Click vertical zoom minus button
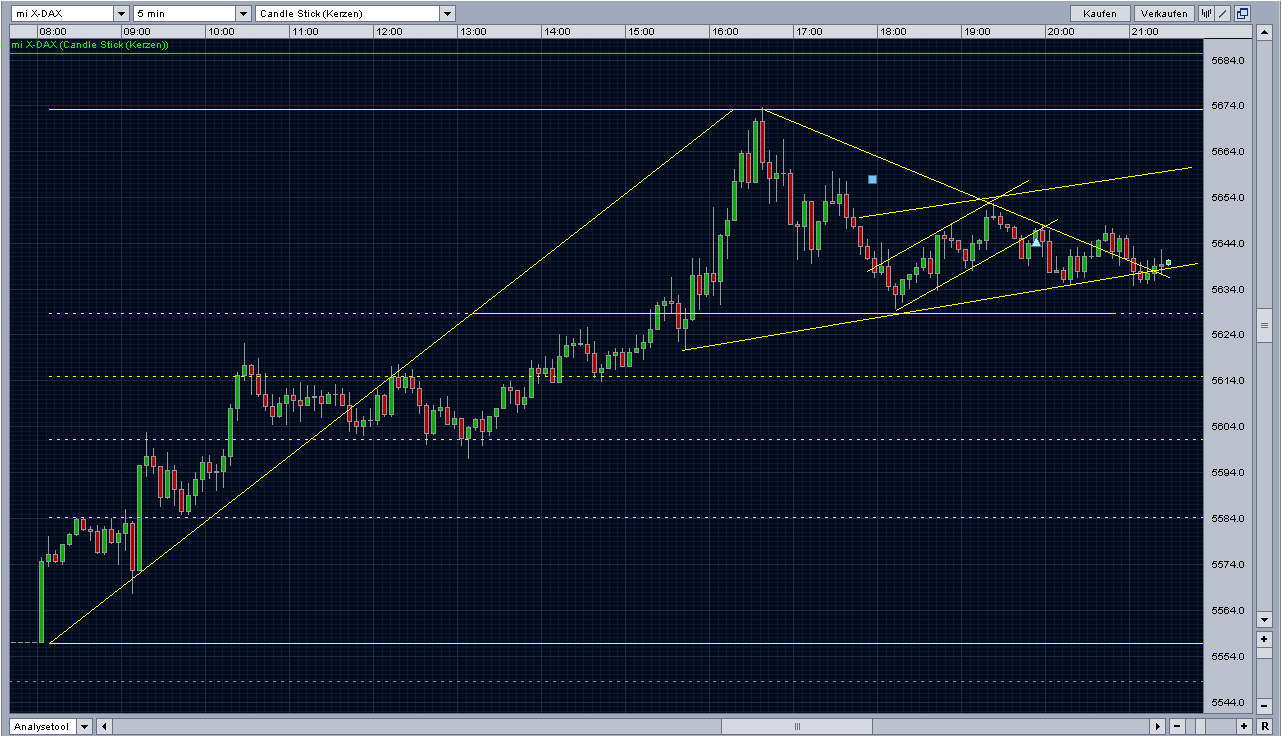The width and height of the screenshot is (1282, 737). pos(1264,706)
